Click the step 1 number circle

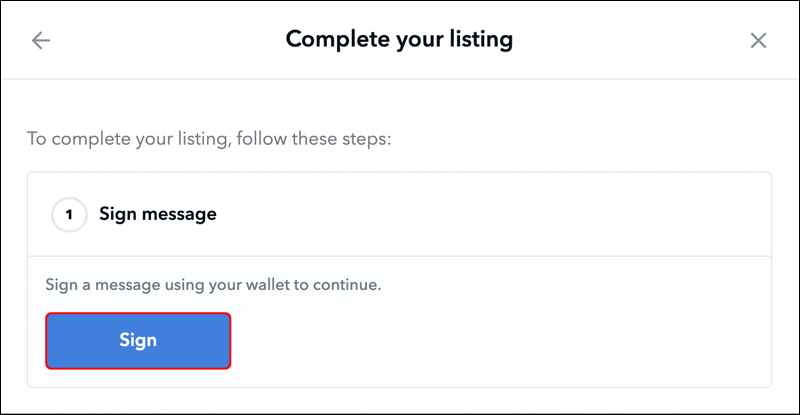[x=69, y=213]
